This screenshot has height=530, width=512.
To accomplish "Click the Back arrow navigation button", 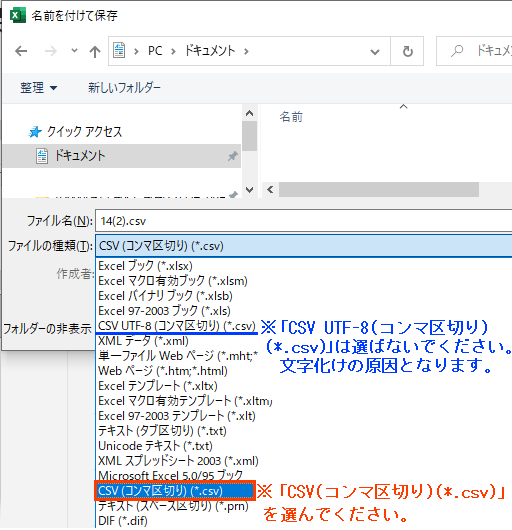I will coord(21,51).
